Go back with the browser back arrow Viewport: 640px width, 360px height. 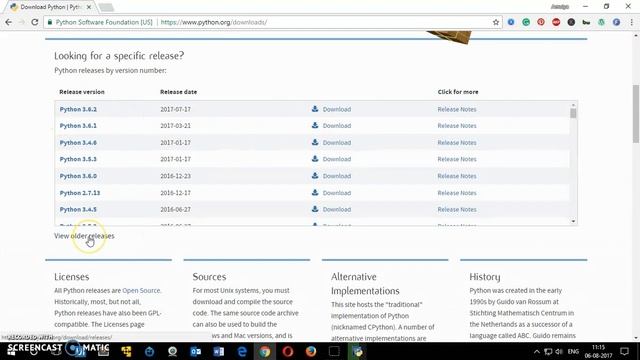pos(9,22)
